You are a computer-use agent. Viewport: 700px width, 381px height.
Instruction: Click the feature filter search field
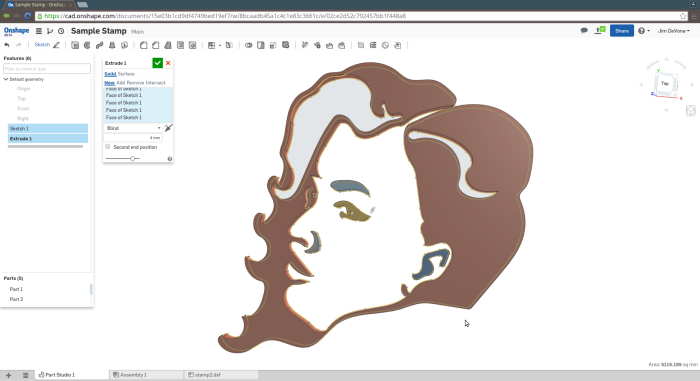[47, 69]
